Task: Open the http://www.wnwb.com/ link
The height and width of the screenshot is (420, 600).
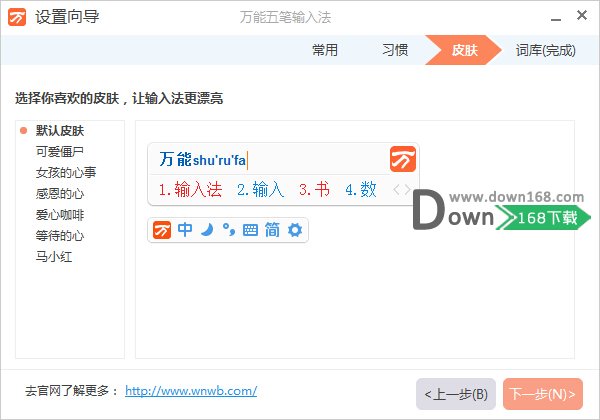Action: tap(191, 391)
